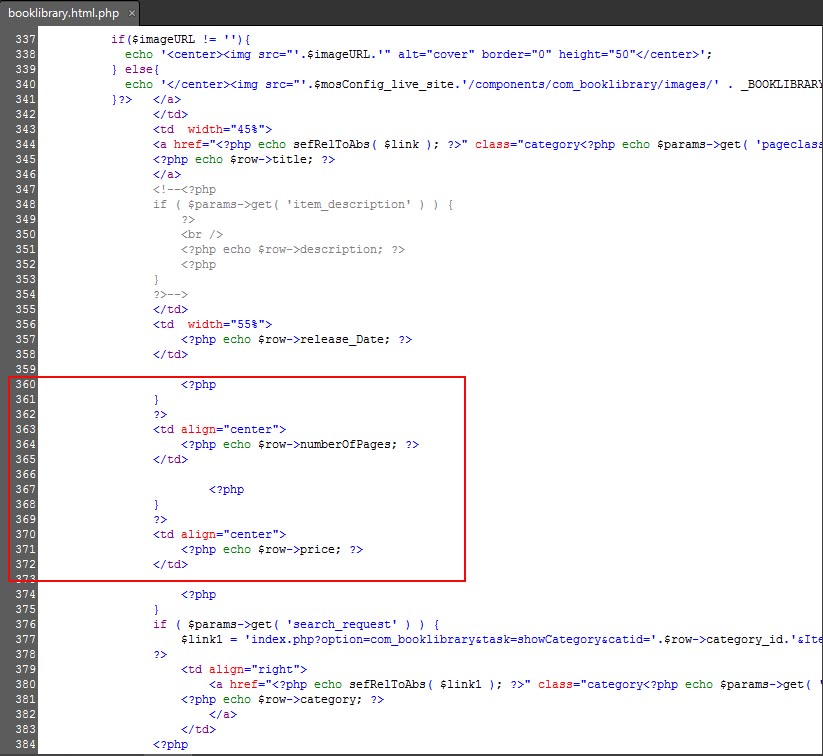Click line number 360 in gutter
The height and width of the screenshot is (756, 823).
pos(25,384)
